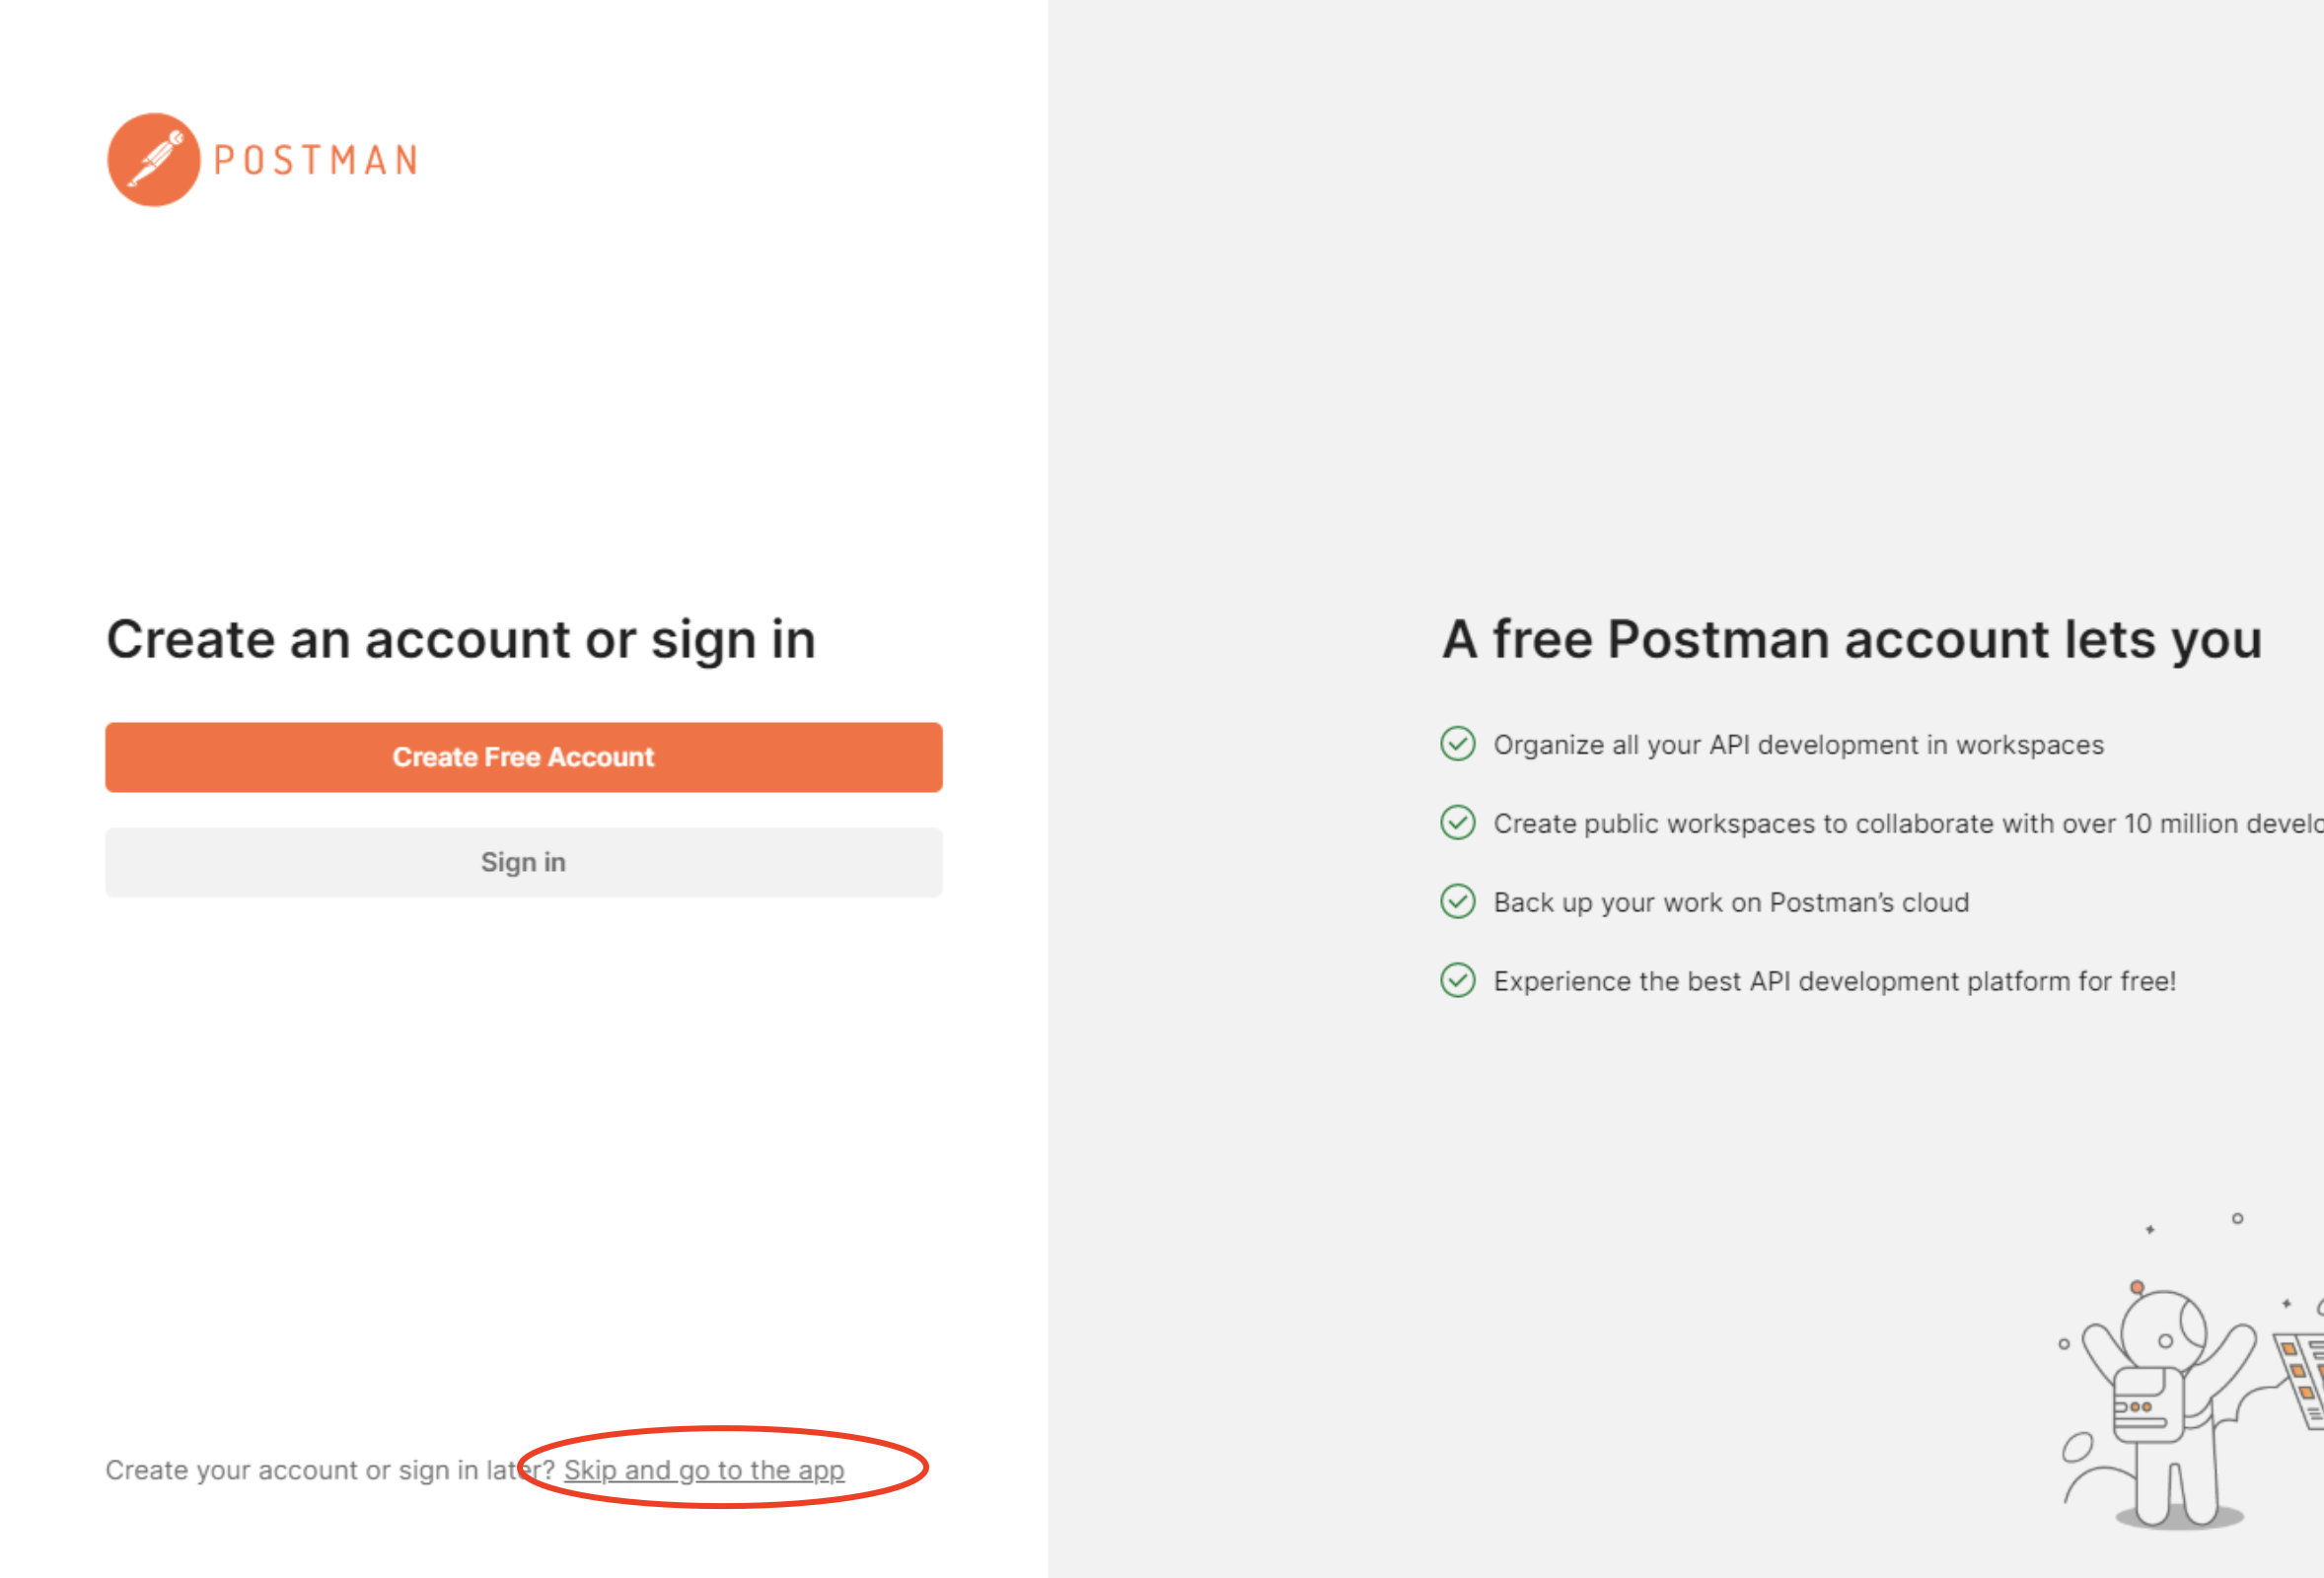The width and height of the screenshot is (2324, 1578).
Task: Click the astronaut's round helmet
Action: [x=2164, y=1332]
